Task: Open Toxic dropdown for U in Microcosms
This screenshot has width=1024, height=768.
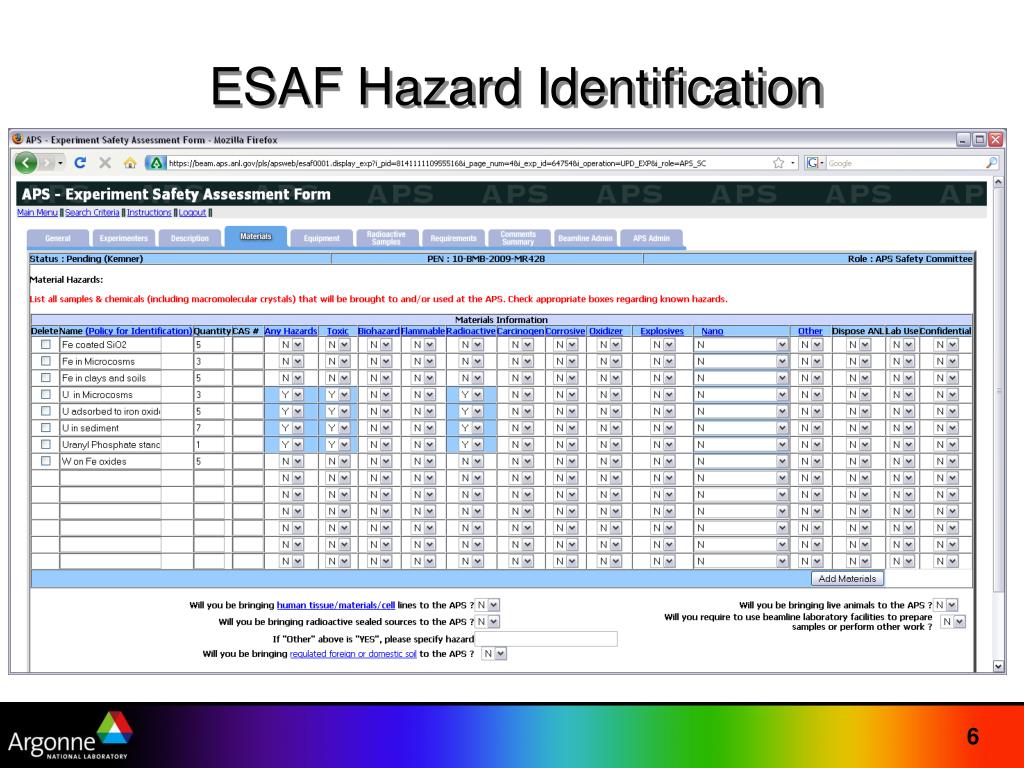Action: [x=338, y=394]
